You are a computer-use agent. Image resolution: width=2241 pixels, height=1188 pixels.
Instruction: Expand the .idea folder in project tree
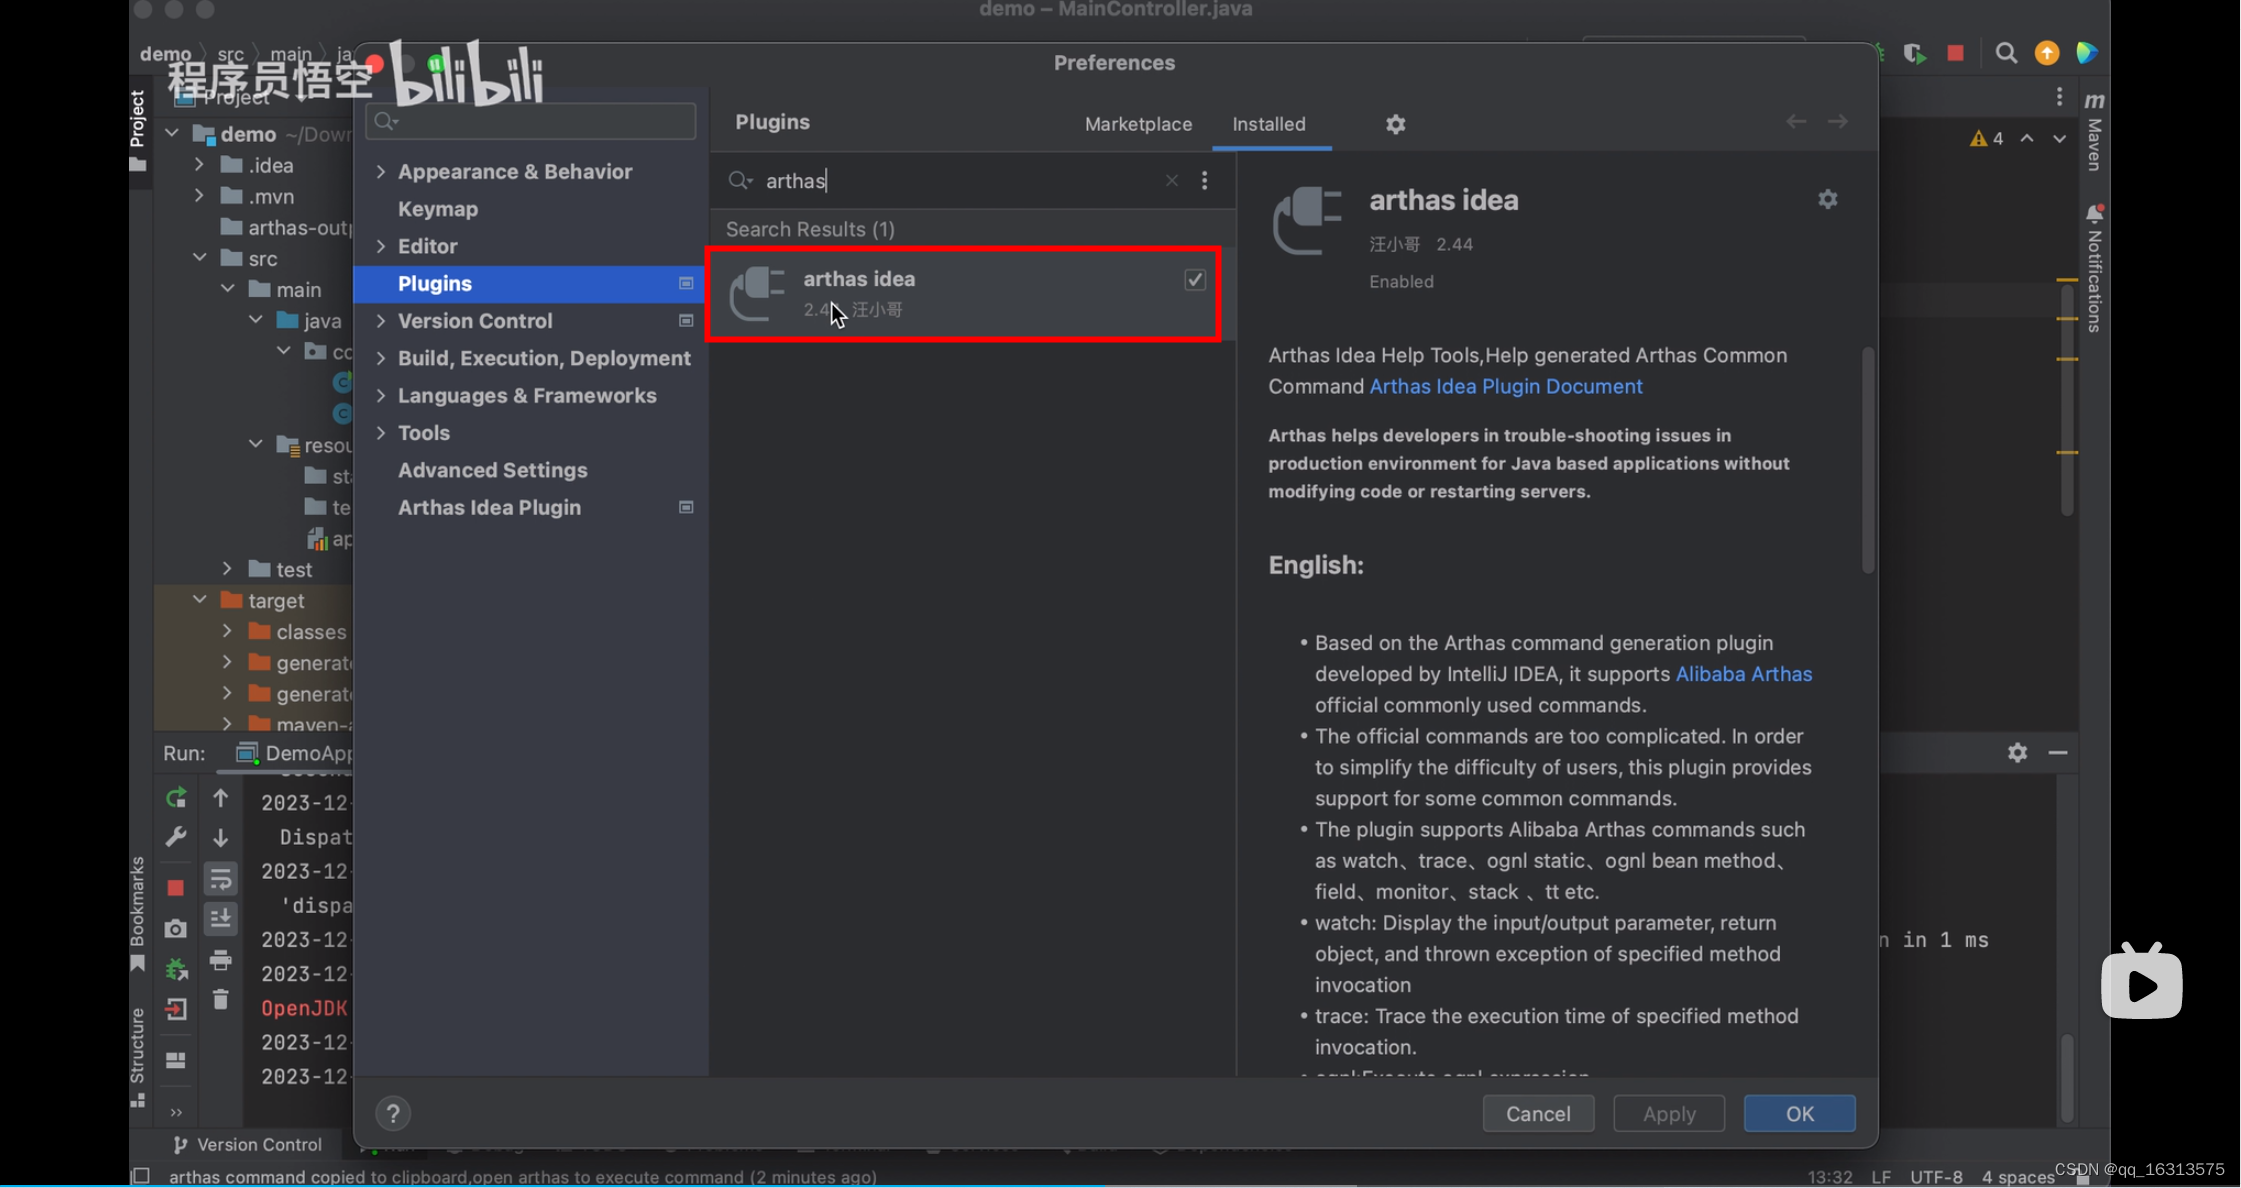(200, 165)
